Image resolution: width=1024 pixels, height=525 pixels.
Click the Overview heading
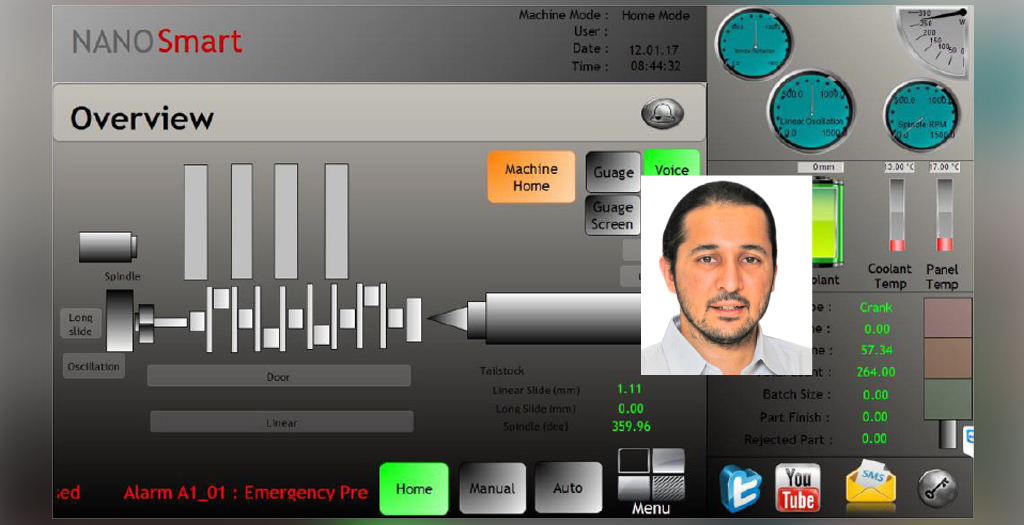pos(142,118)
